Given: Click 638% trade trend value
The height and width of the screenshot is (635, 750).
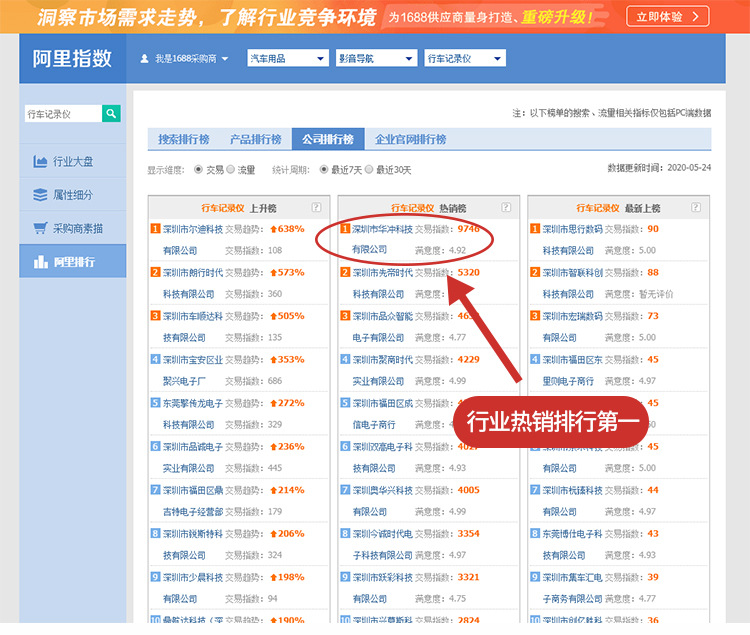Looking at the screenshot, I should tap(287, 229).
